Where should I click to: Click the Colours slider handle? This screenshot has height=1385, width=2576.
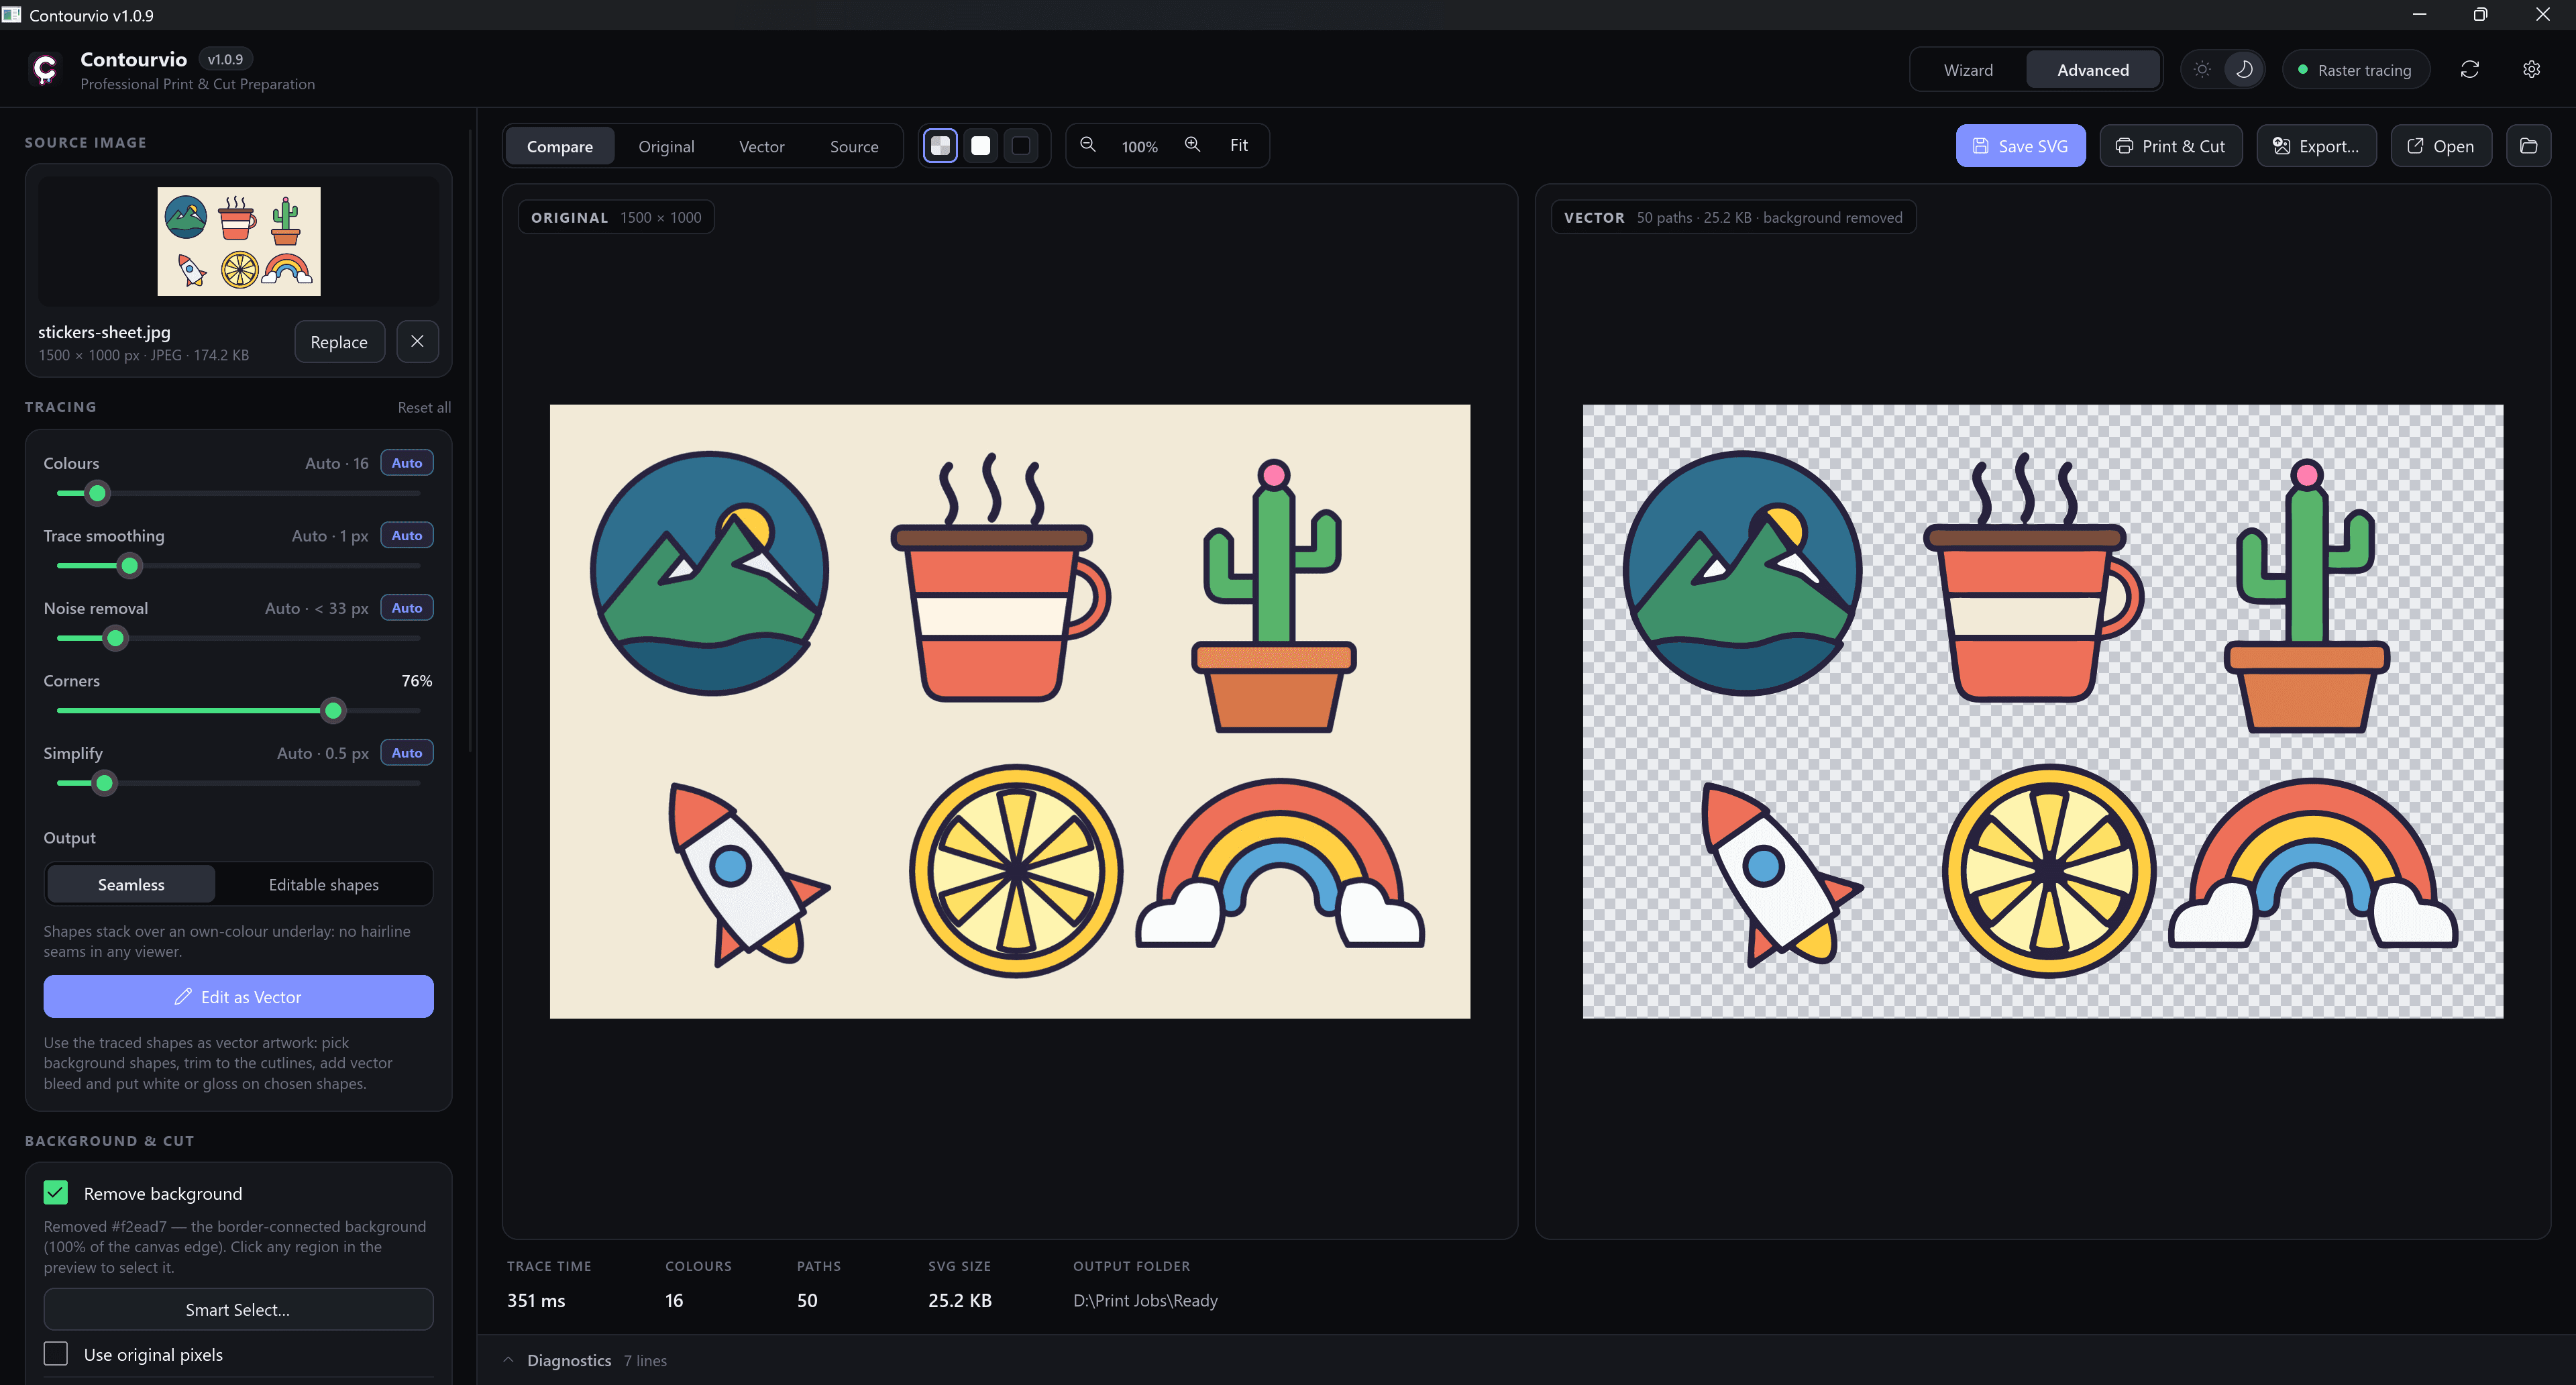(x=97, y=493)
